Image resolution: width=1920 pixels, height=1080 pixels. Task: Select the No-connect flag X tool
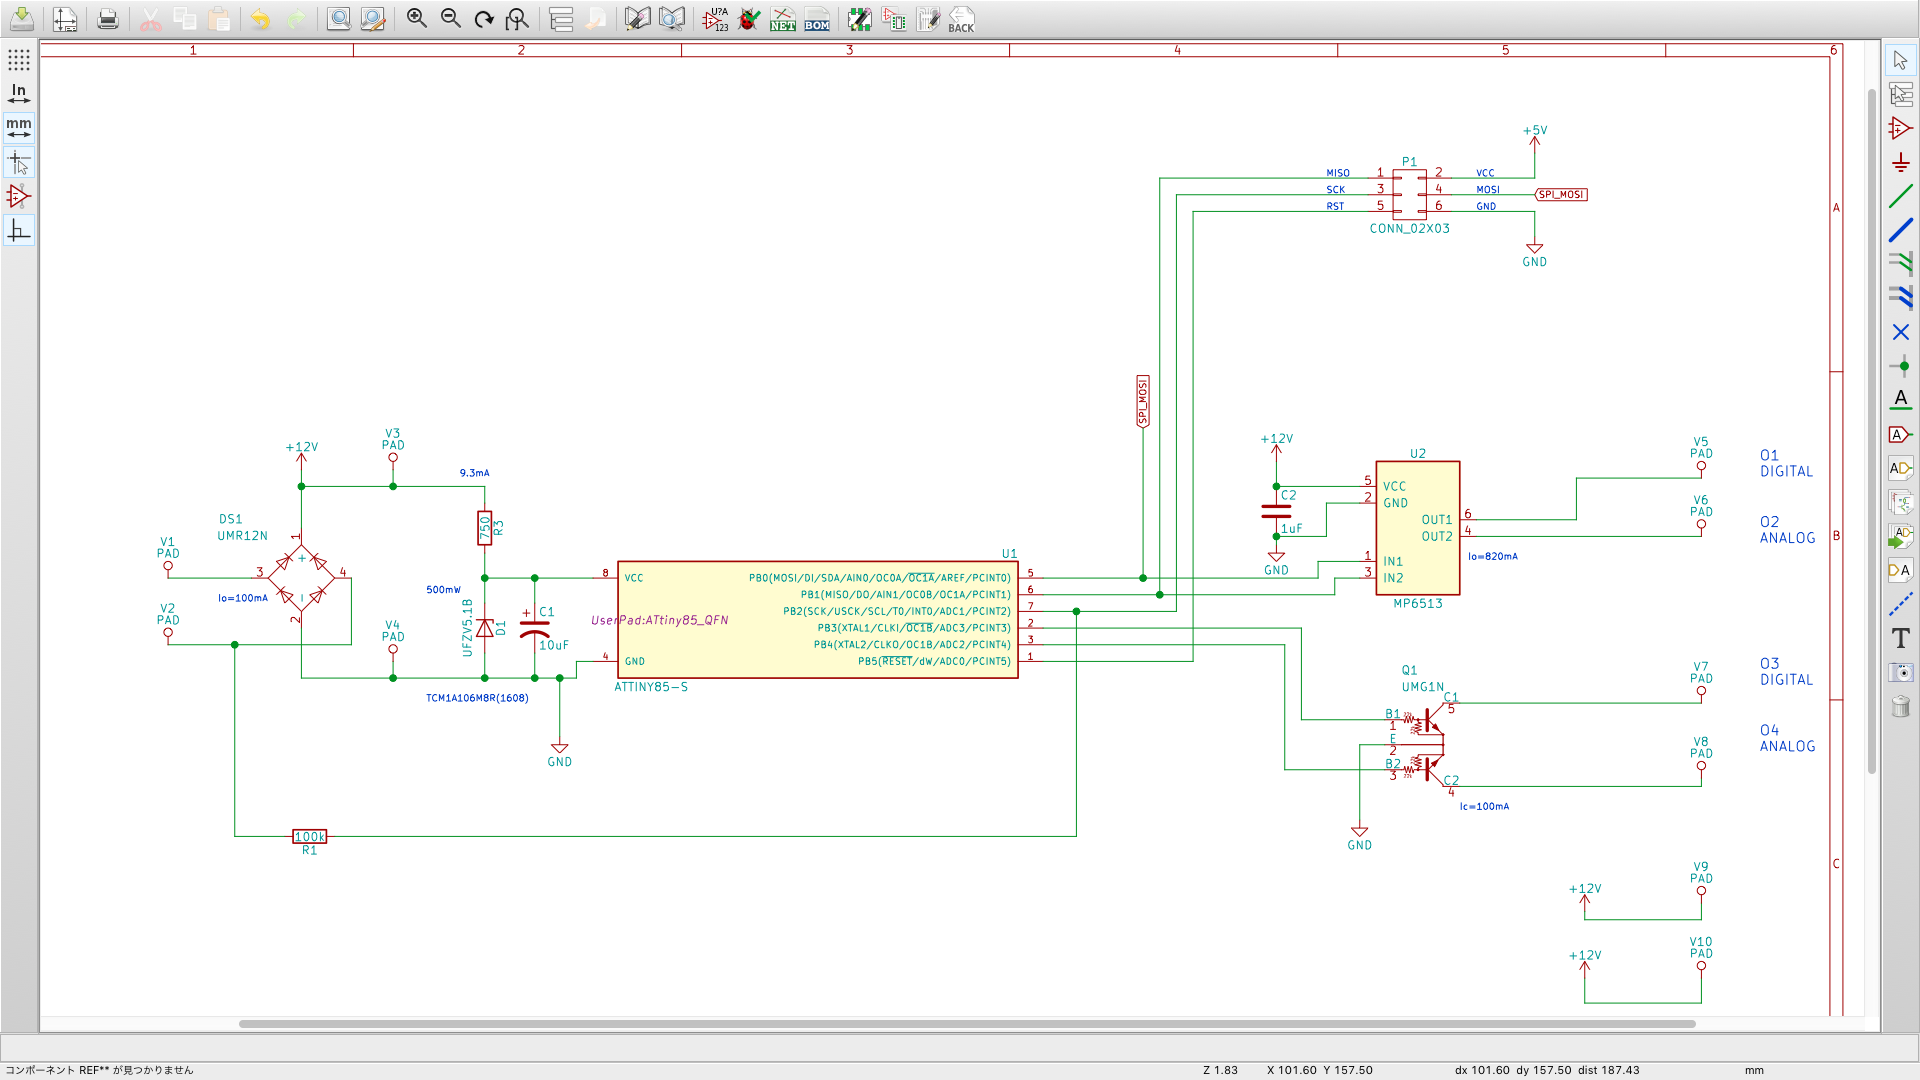(1900, 332)
